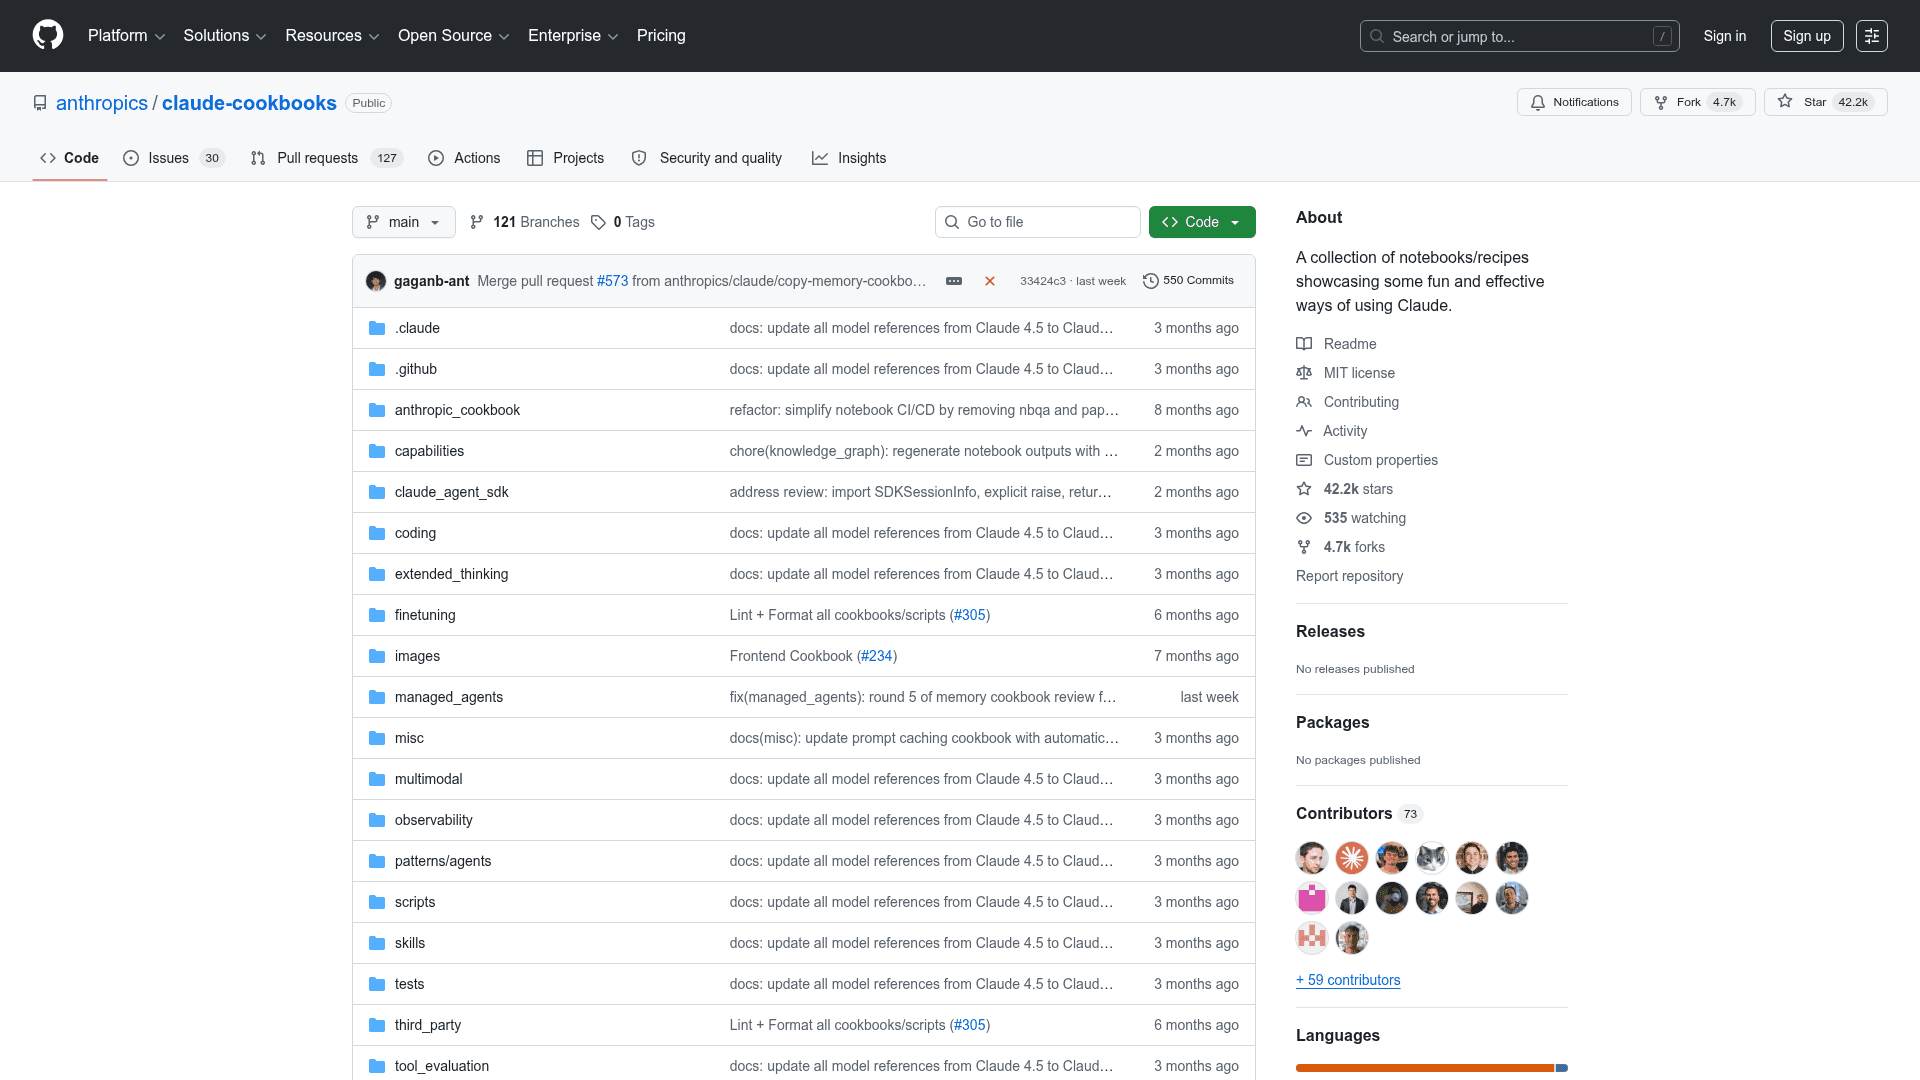Expand the Platform menu

click(126, 36)
